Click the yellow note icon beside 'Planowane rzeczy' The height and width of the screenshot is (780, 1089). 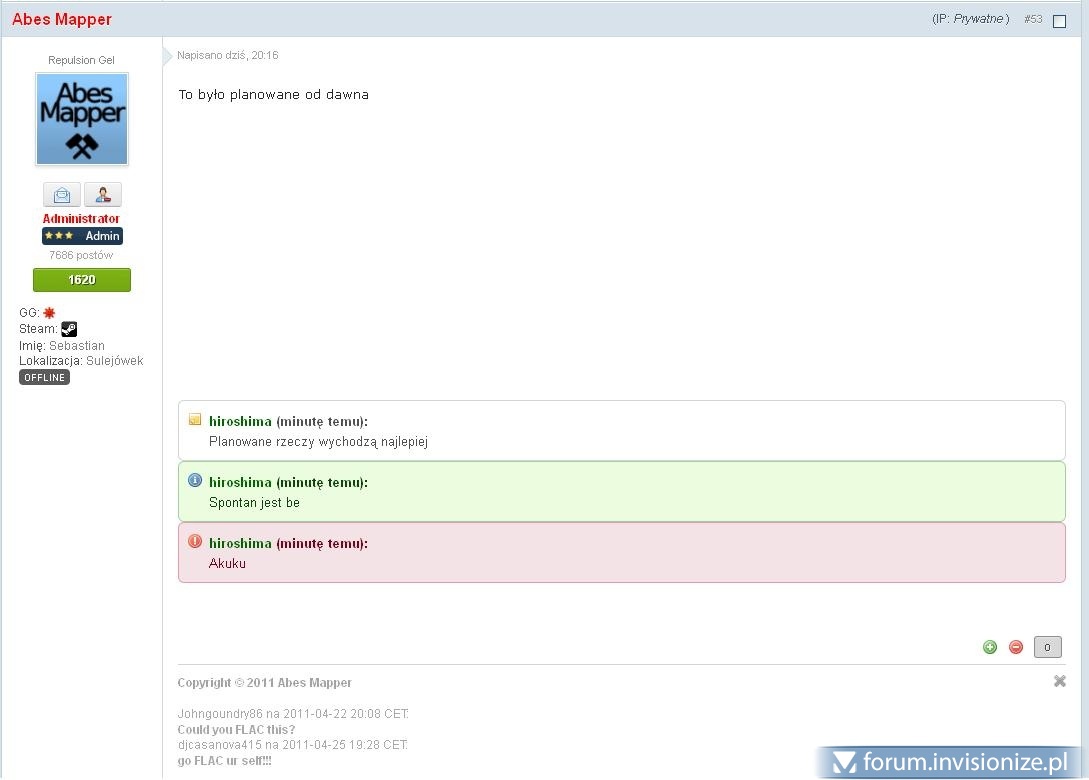(x=195, y=420)
